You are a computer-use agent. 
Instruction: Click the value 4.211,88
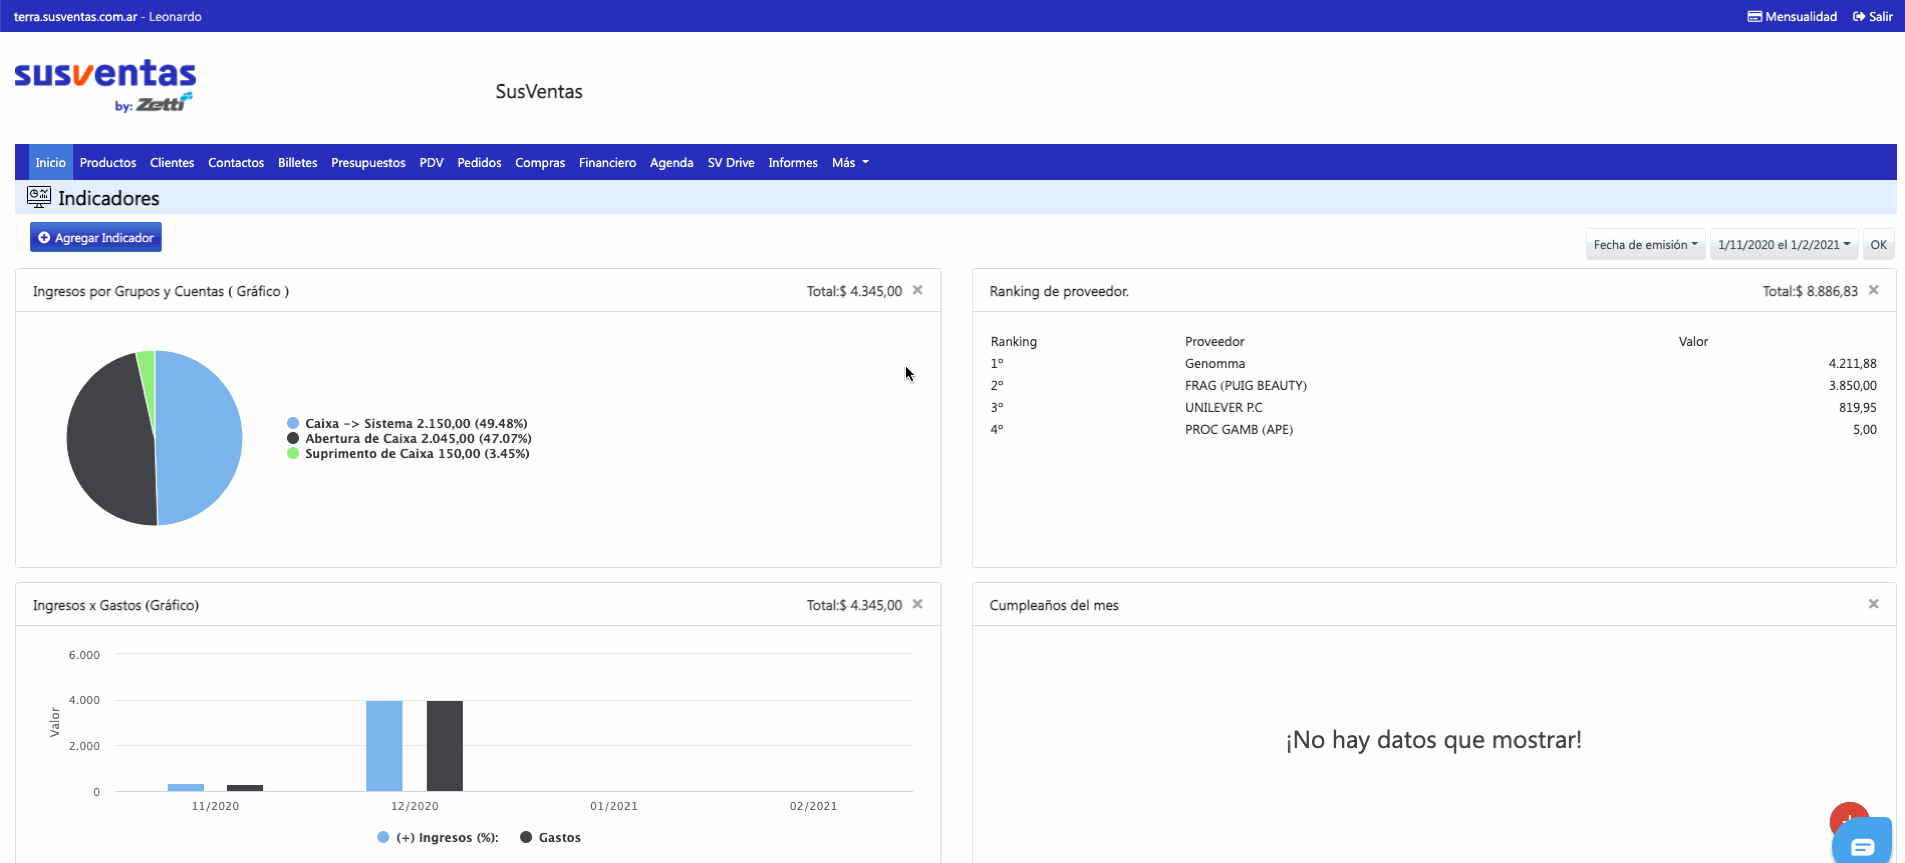(x=1852, y=363)
